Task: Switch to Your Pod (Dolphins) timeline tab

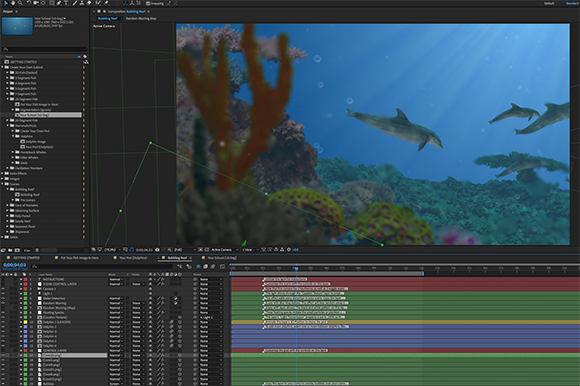Action: click(x=133, y=258)
